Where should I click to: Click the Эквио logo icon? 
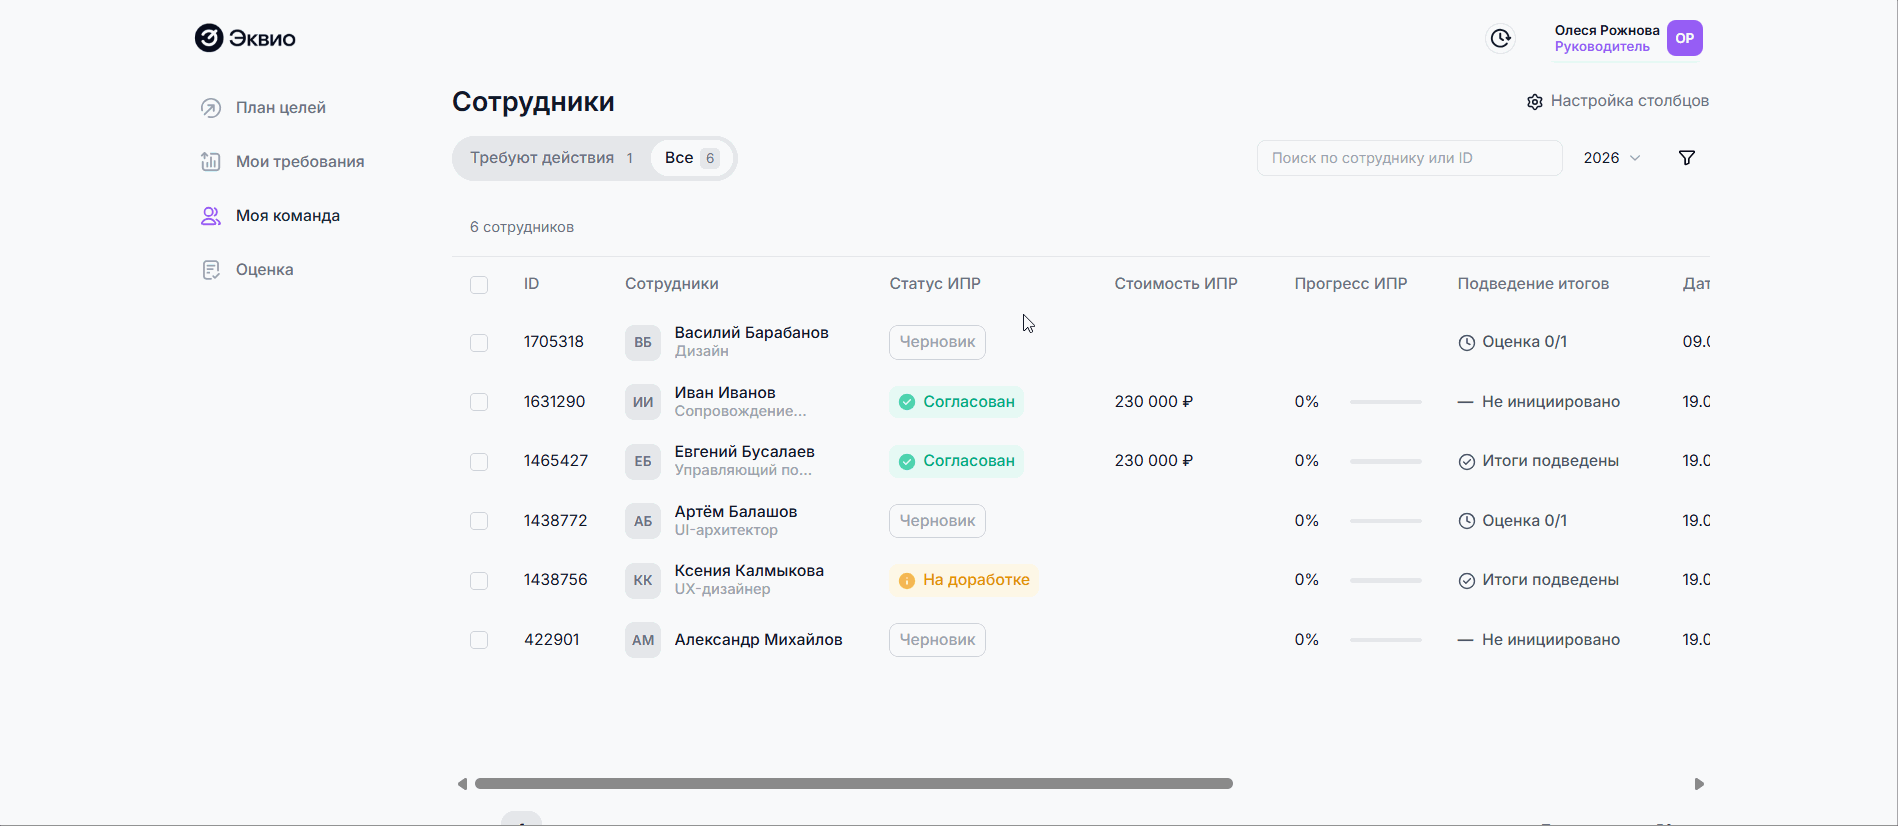[x=209, y=38]
